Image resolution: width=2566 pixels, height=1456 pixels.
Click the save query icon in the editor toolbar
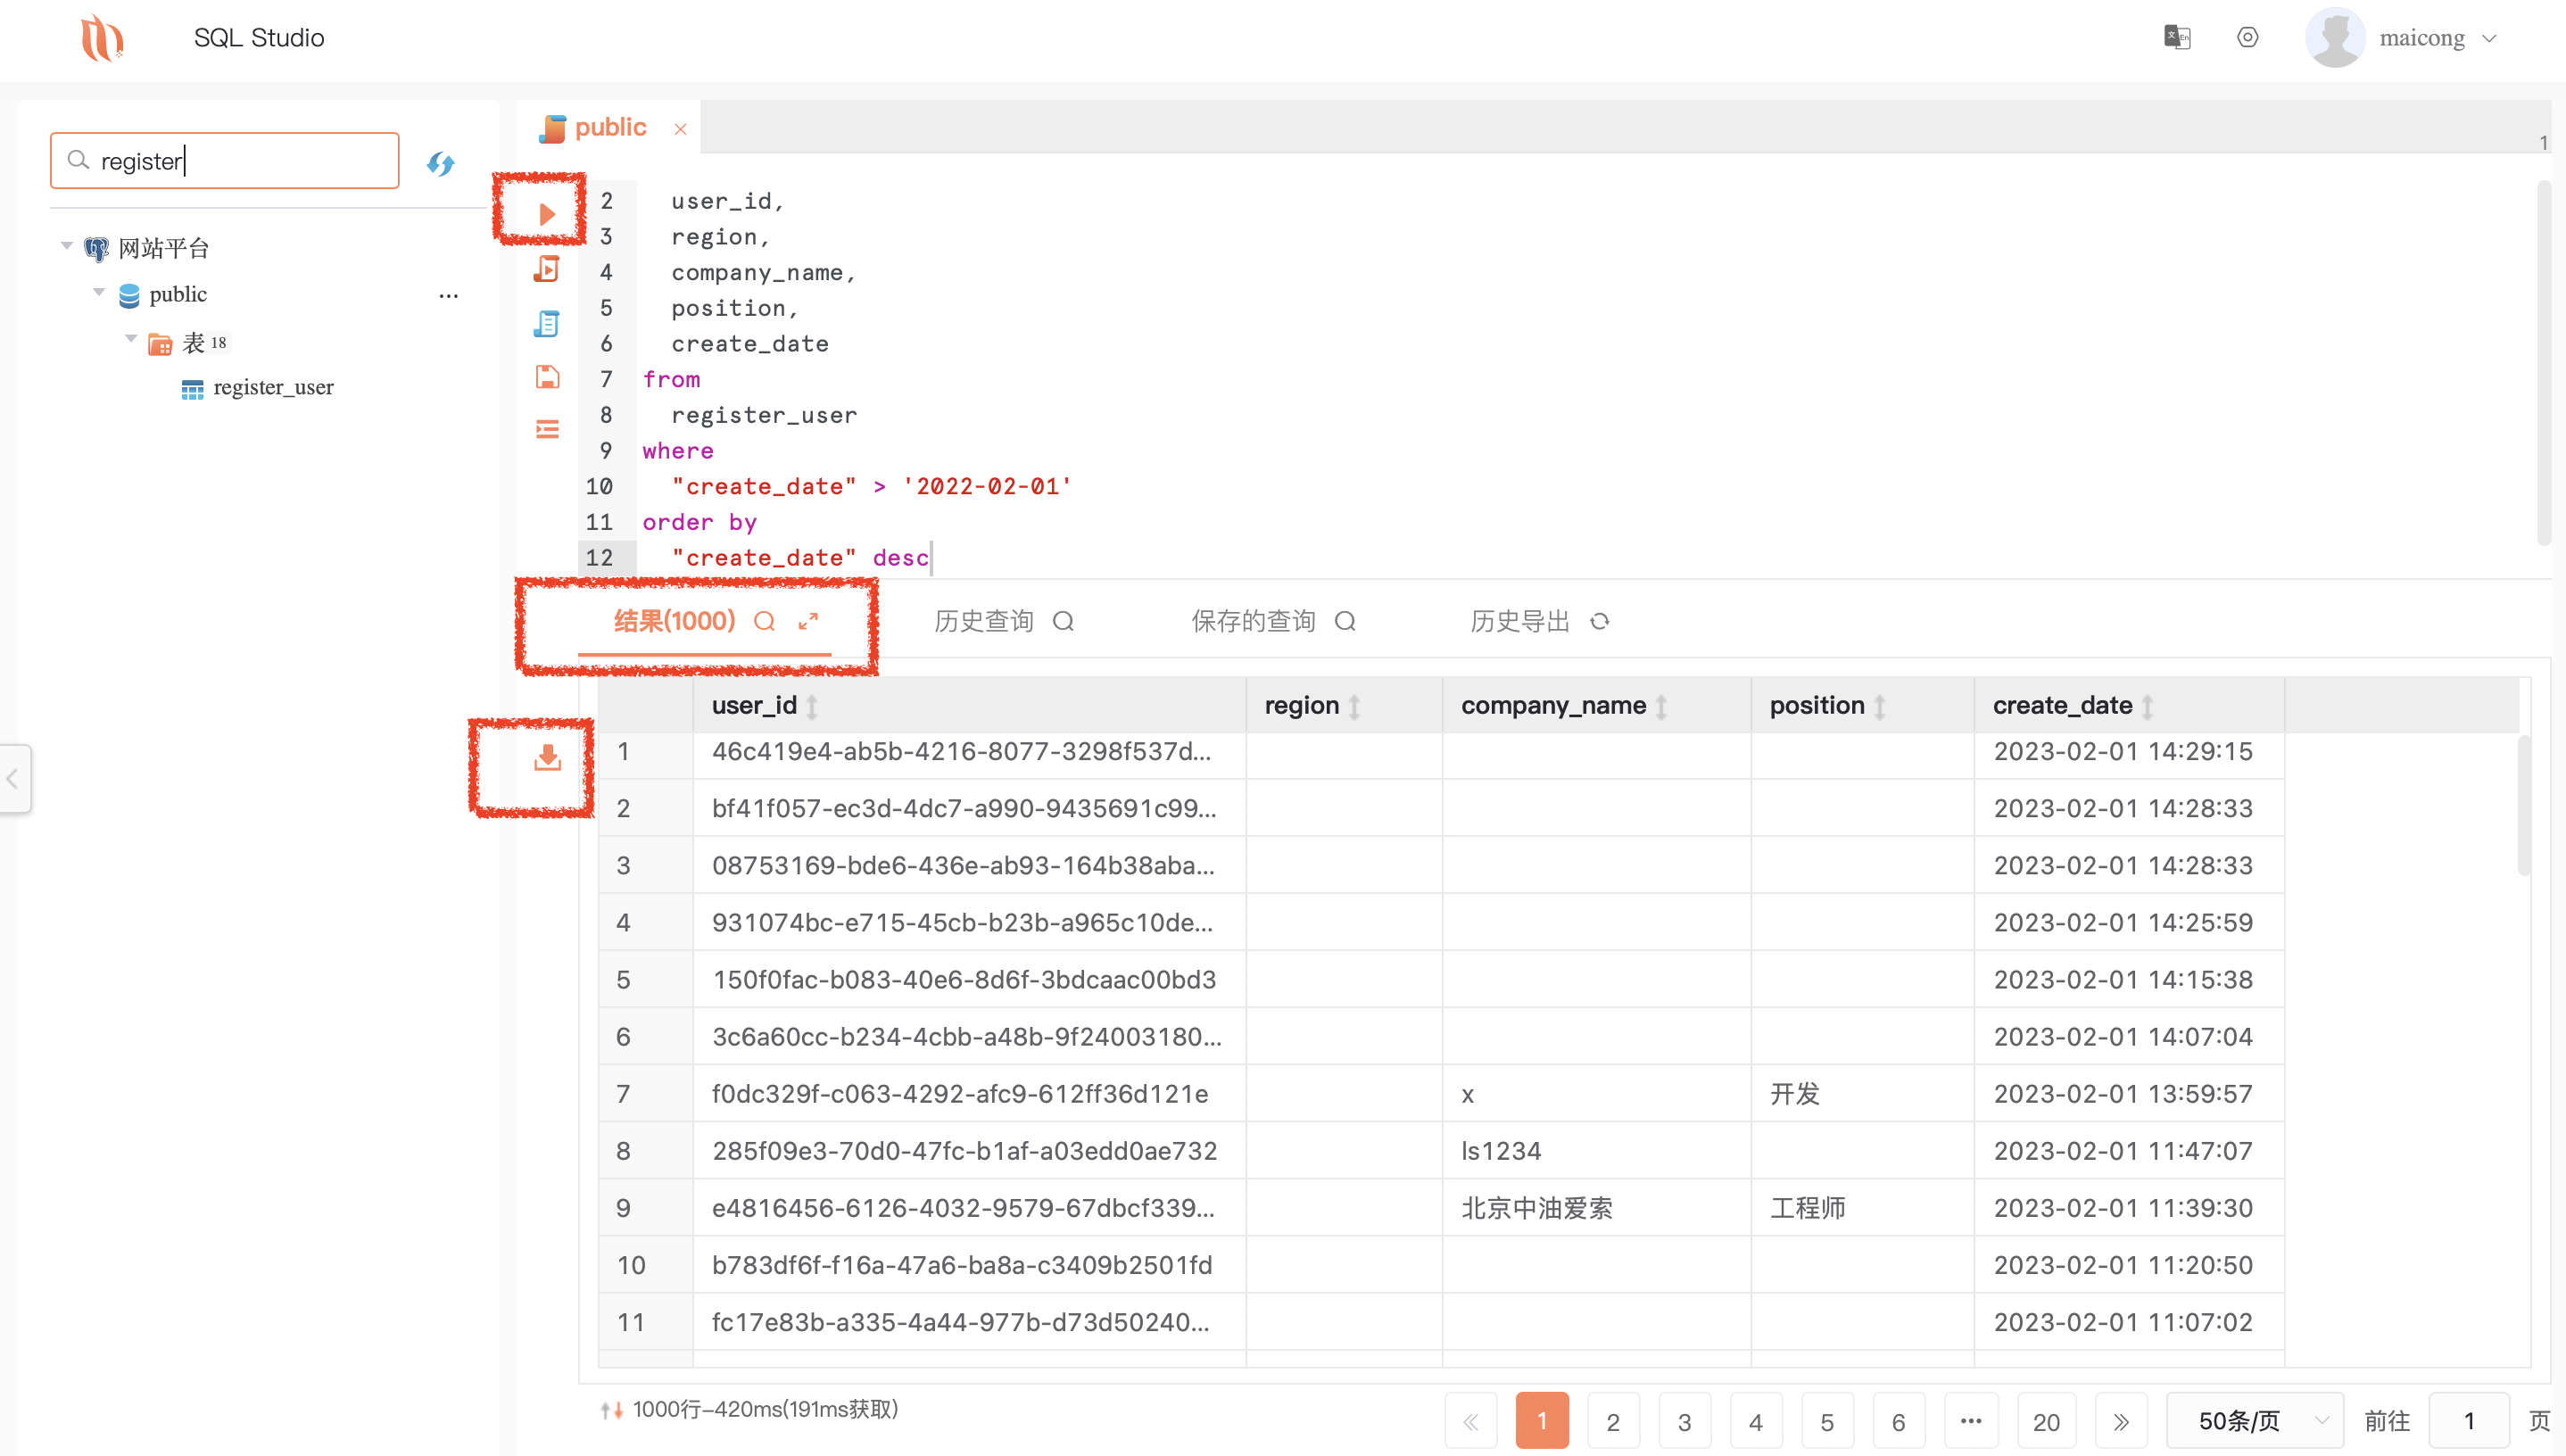[x=547, y=377]
